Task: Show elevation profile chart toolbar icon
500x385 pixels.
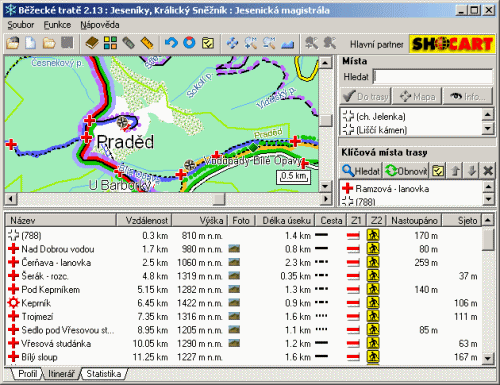Action: point(288,43)
